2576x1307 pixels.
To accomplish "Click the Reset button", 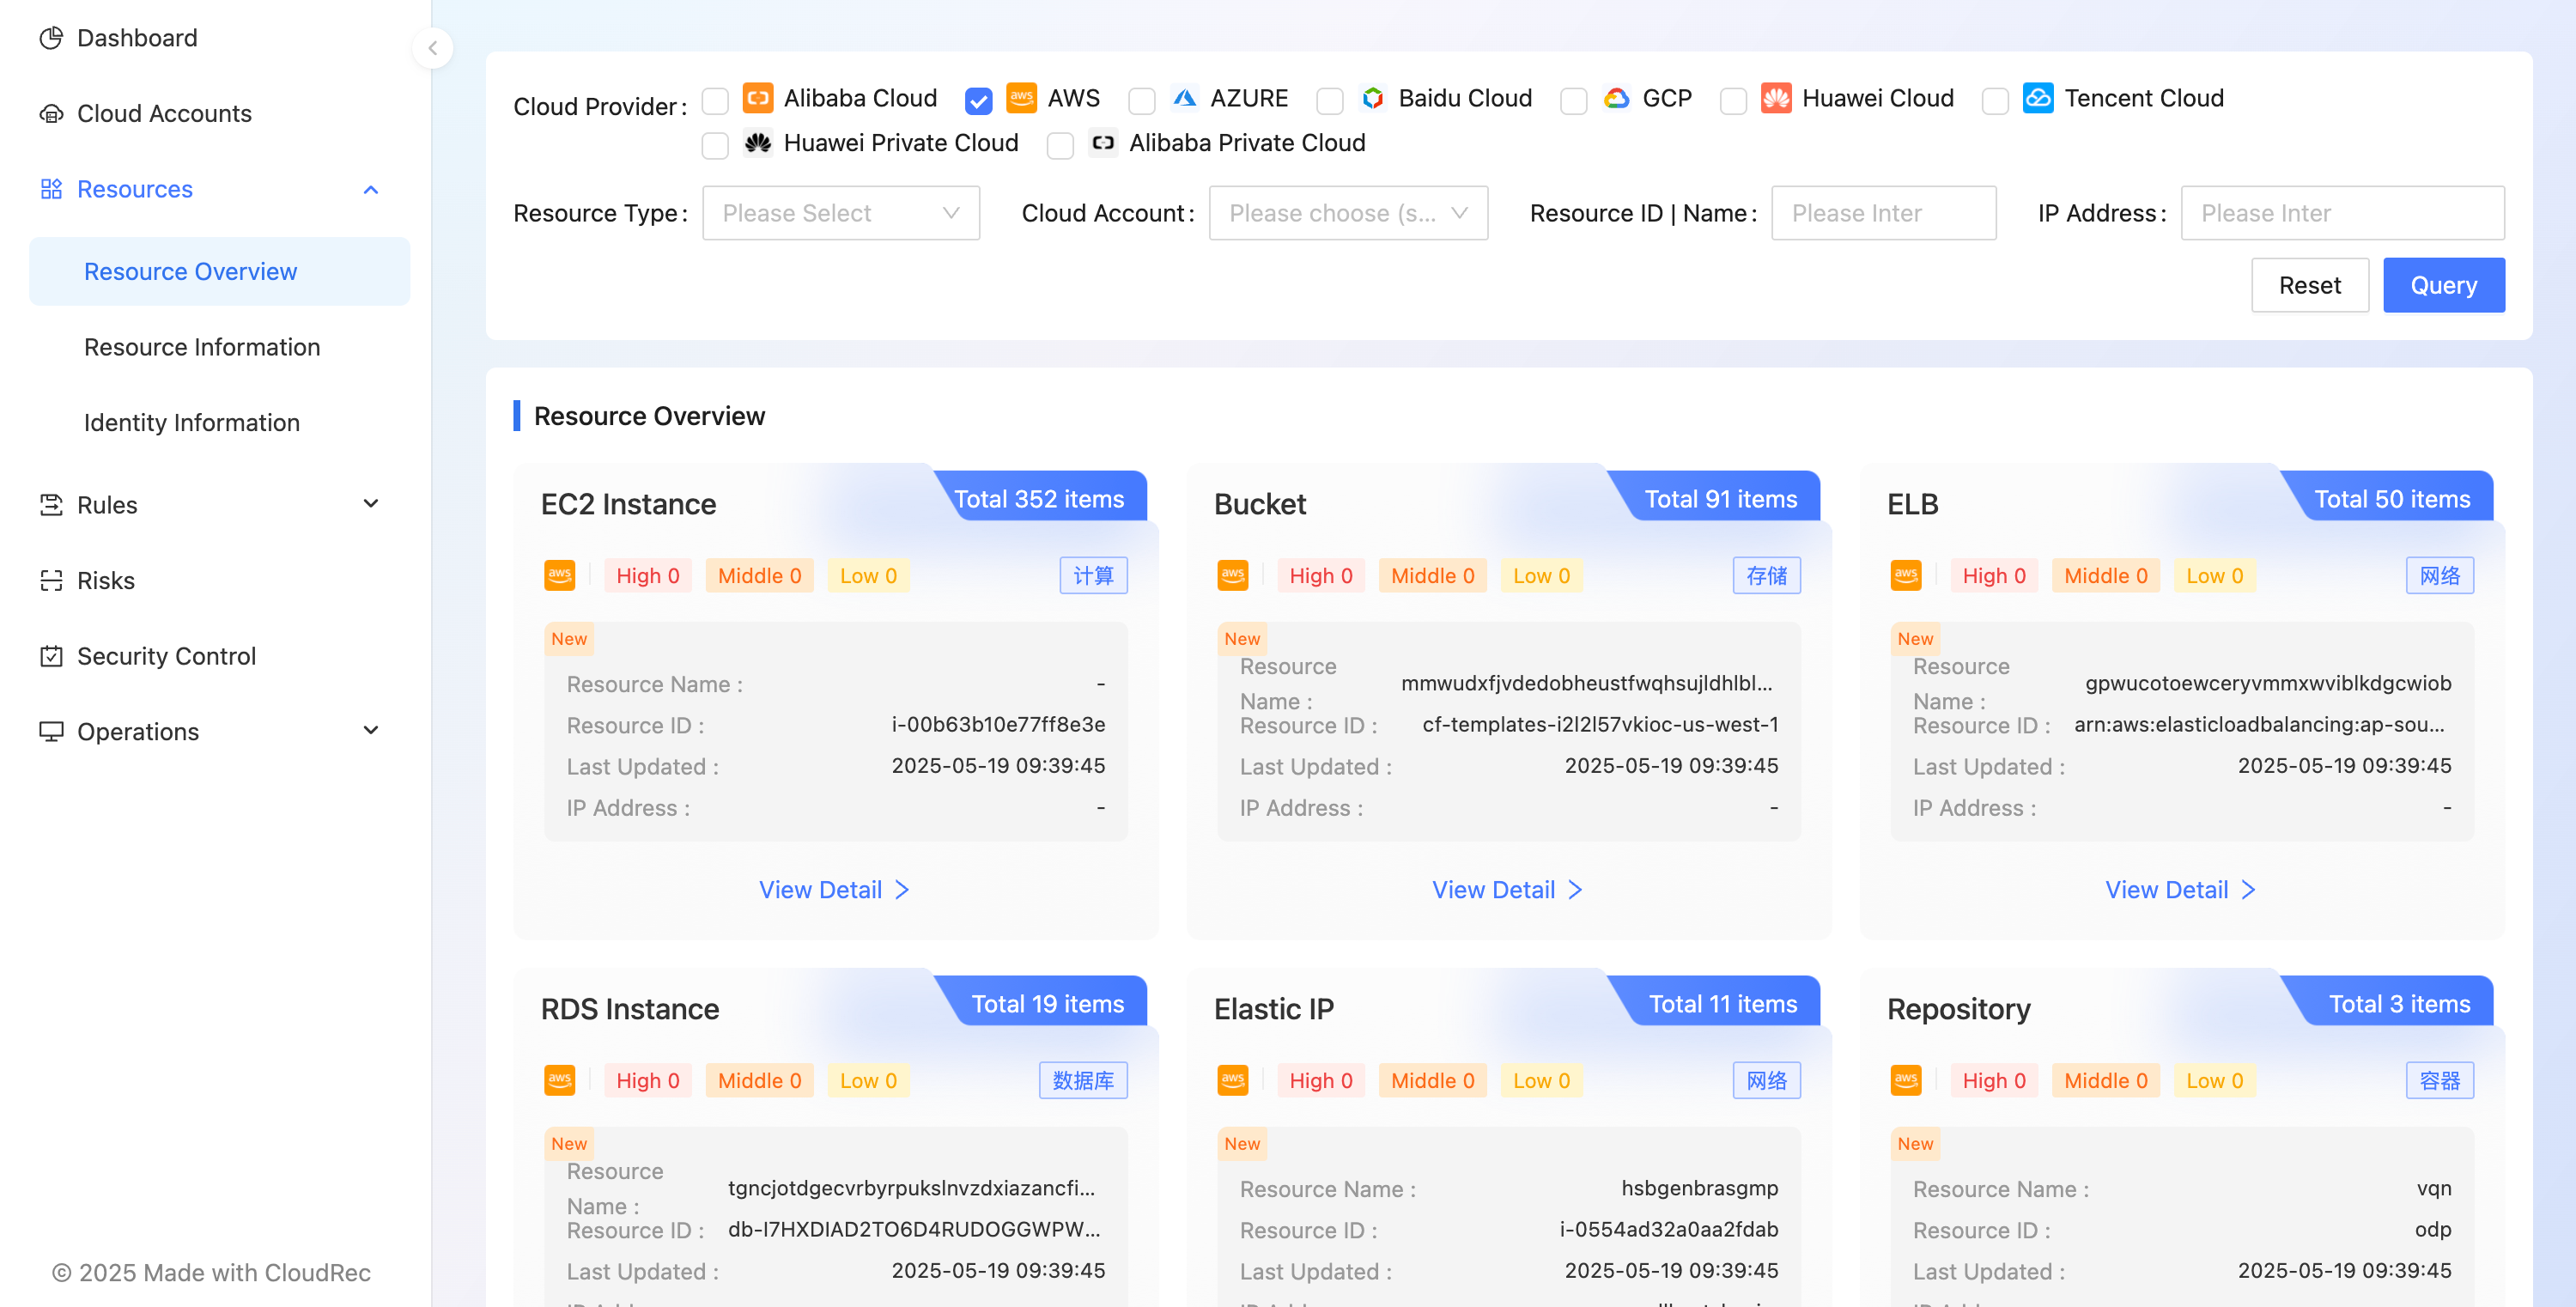I will [2309, 285].
